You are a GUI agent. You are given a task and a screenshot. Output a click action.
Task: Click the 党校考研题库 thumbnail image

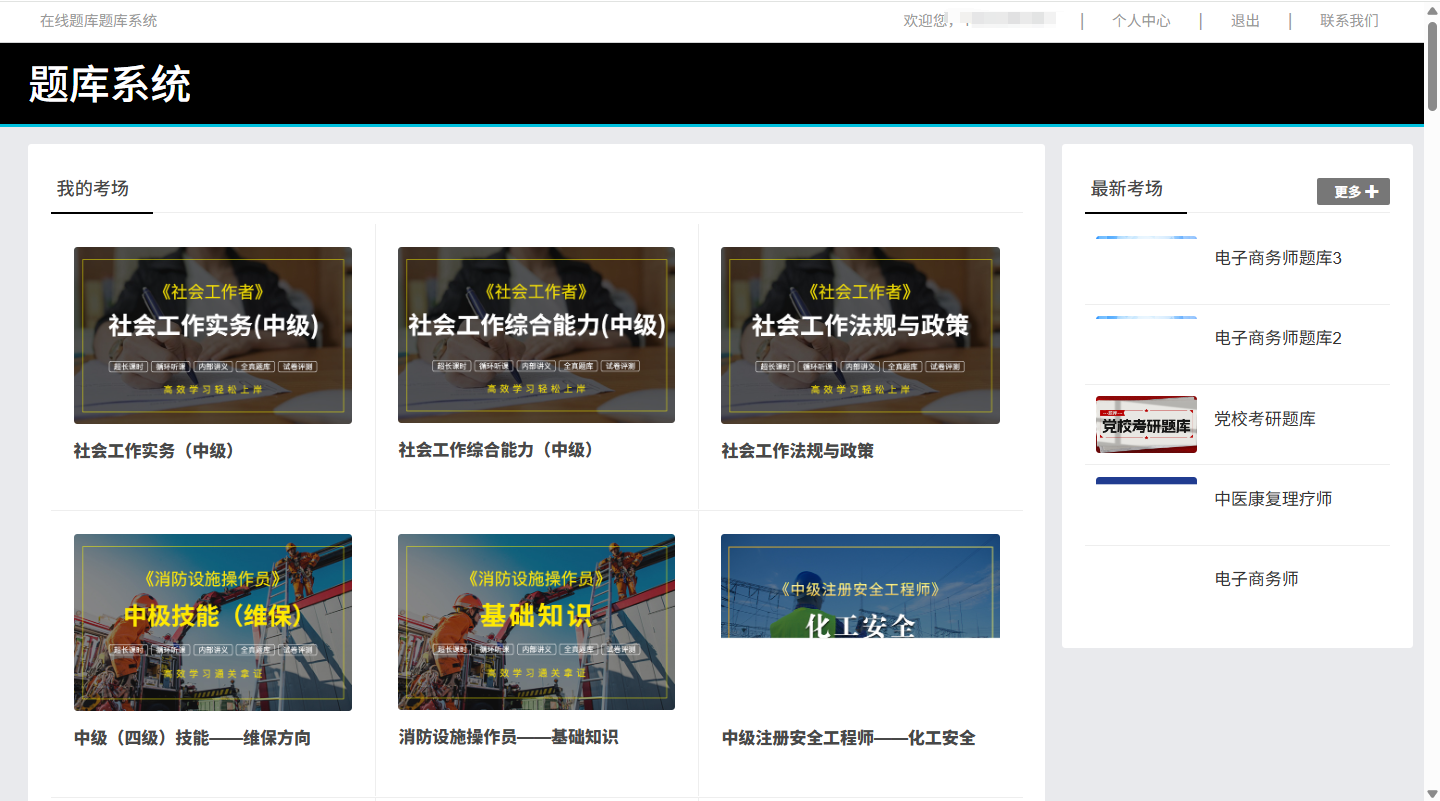[x=1146, y=424]
